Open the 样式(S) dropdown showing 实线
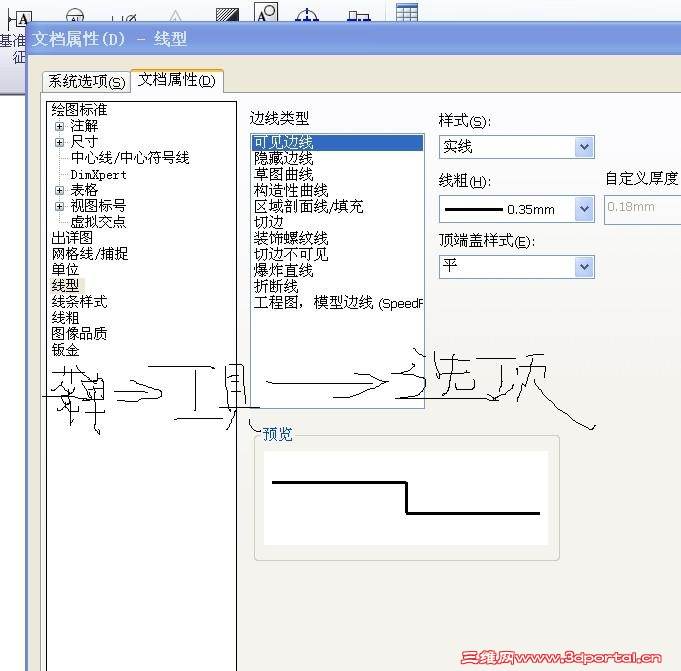 pos(516,147)
